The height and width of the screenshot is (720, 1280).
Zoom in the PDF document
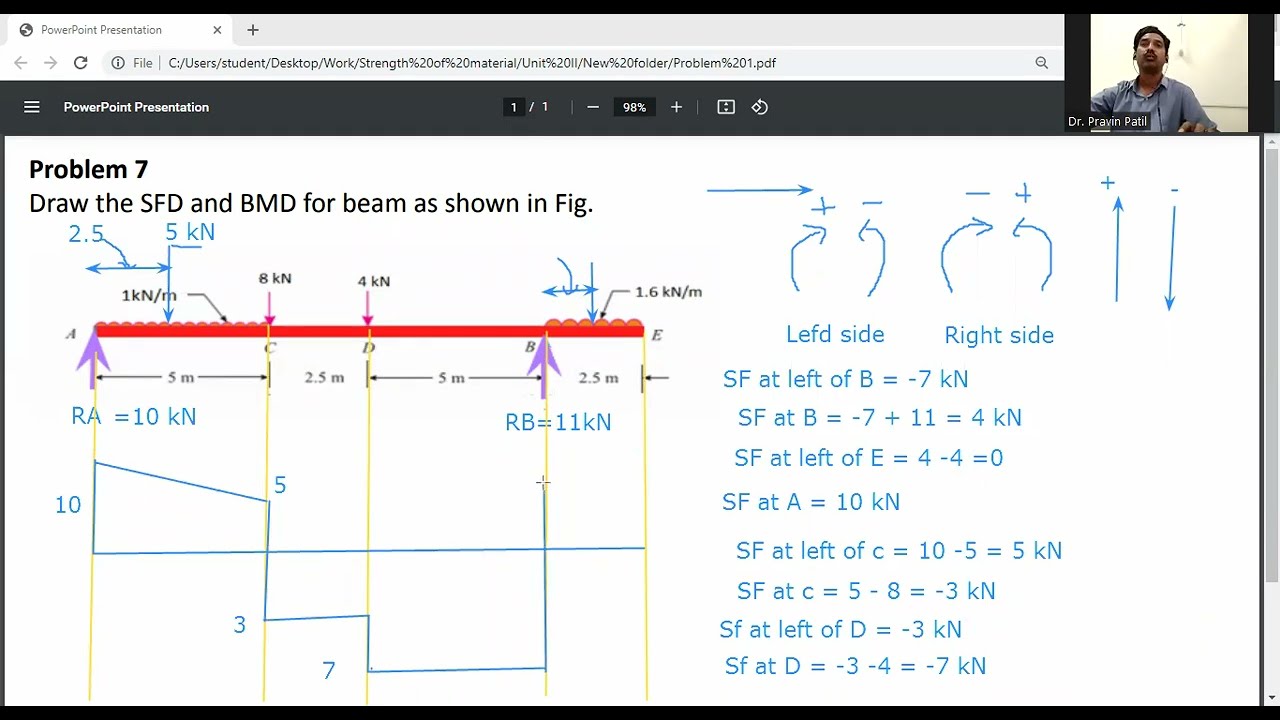tap(676, 107)
